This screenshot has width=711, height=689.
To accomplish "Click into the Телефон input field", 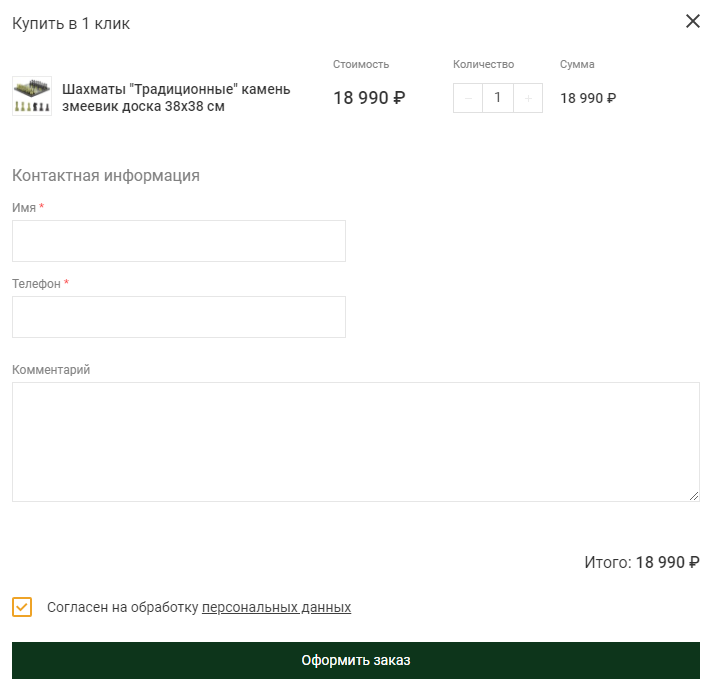I will coord(179,317).
